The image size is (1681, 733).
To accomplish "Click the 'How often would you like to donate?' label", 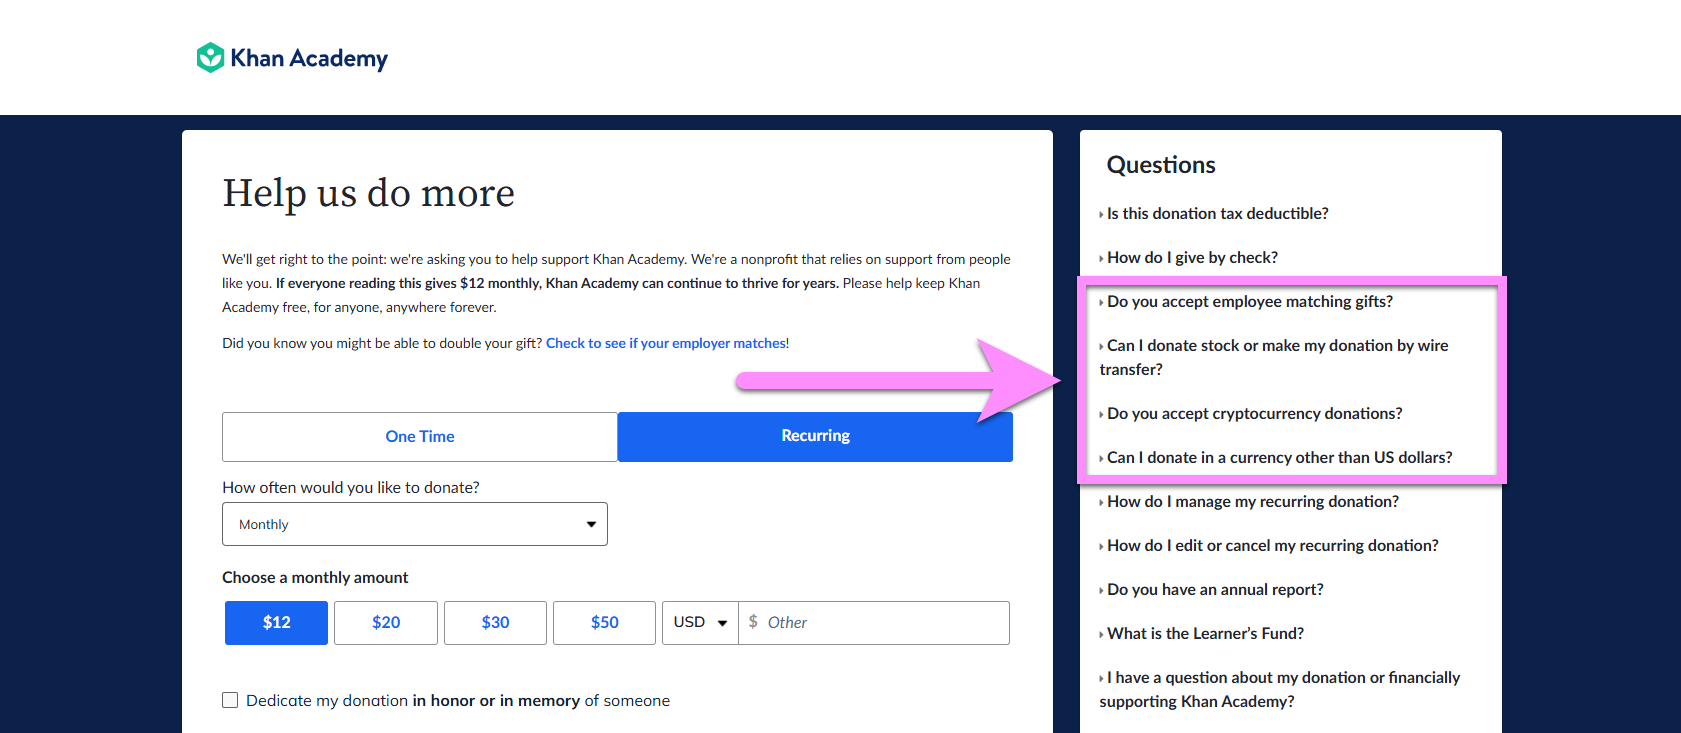I will coord(351,488).
